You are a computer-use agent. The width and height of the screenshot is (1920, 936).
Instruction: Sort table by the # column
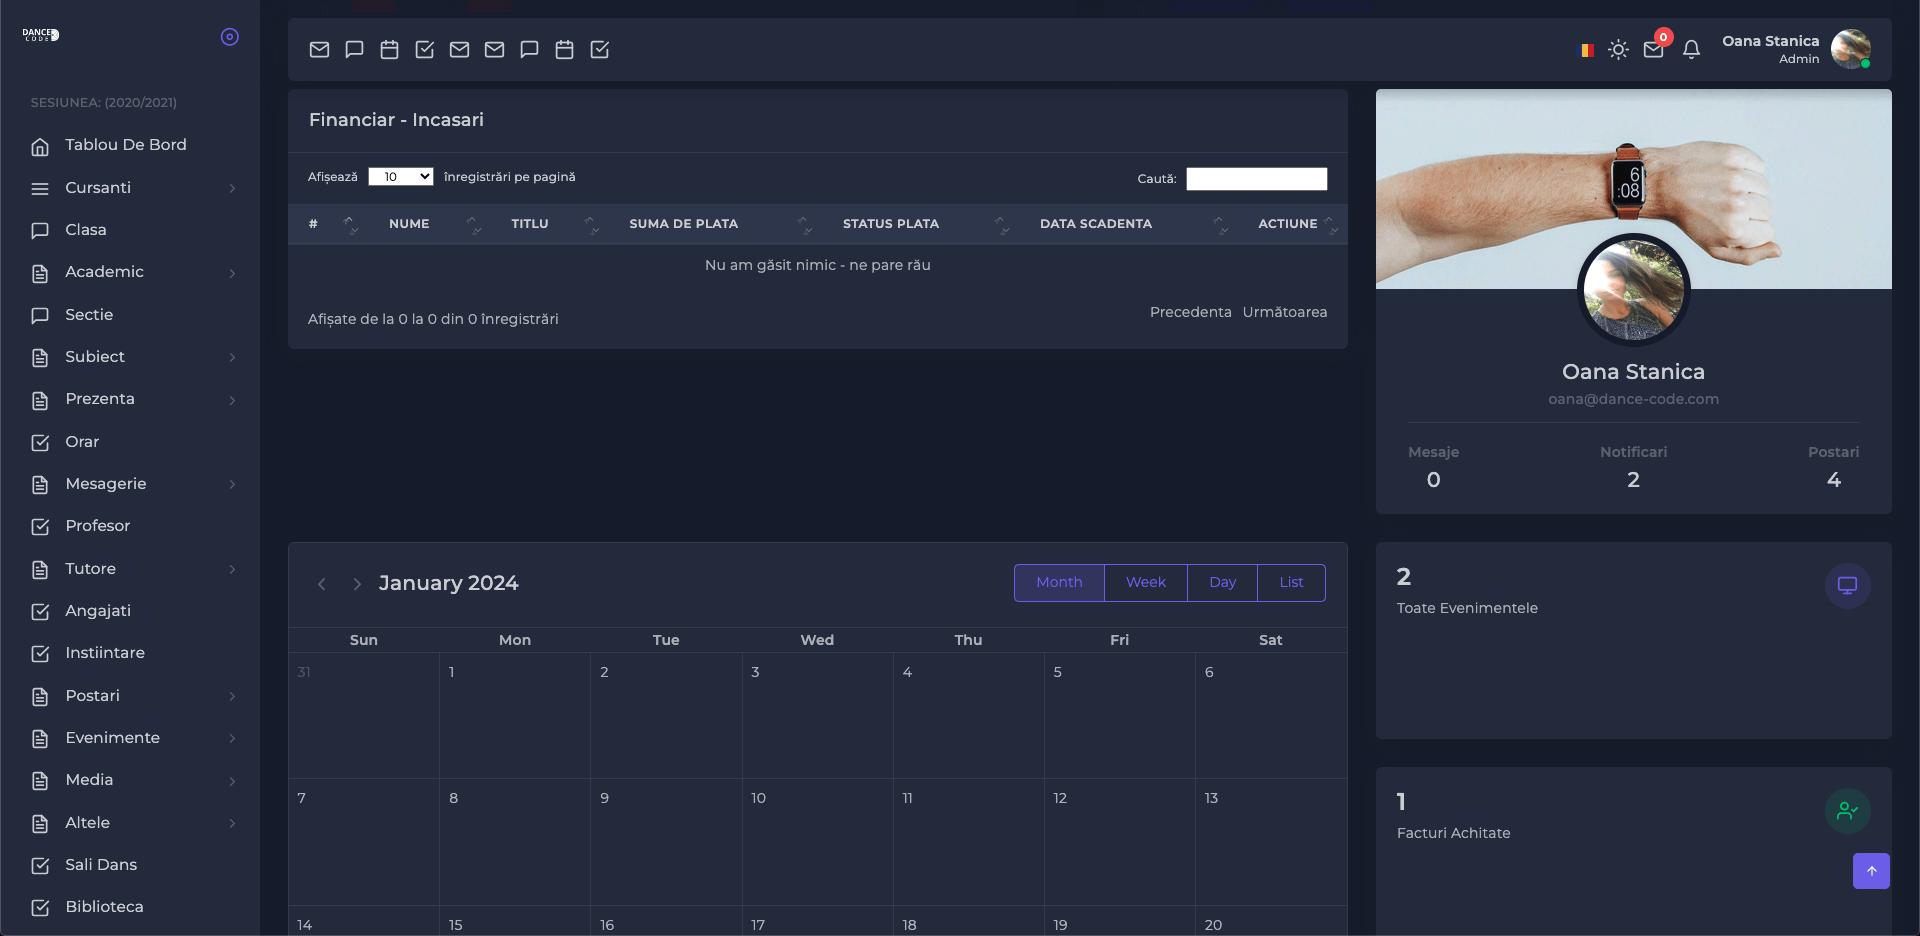coord(329,224)
